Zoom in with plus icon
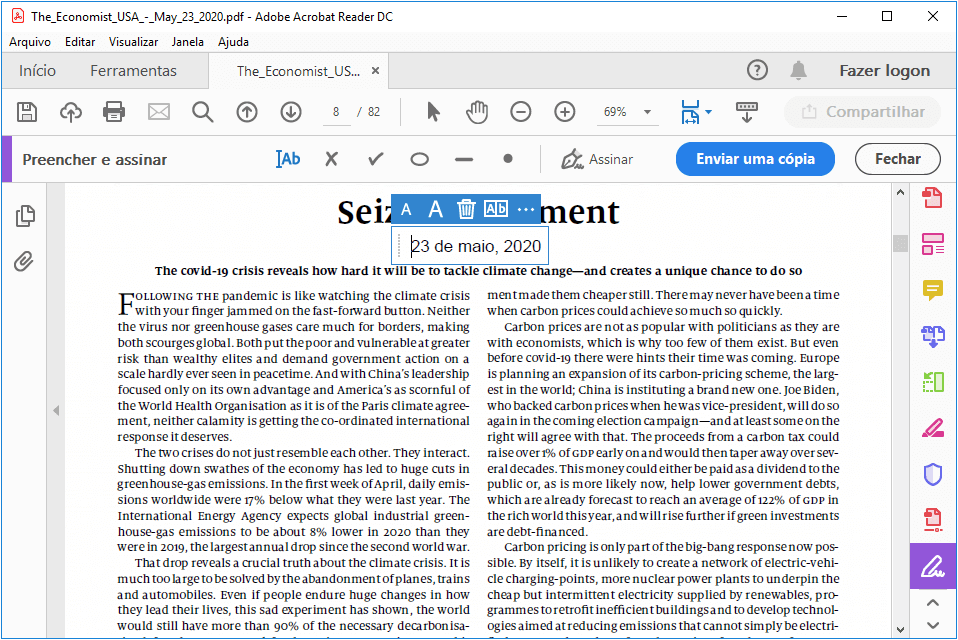Screen dimensions: 958x640 point(565,112)
